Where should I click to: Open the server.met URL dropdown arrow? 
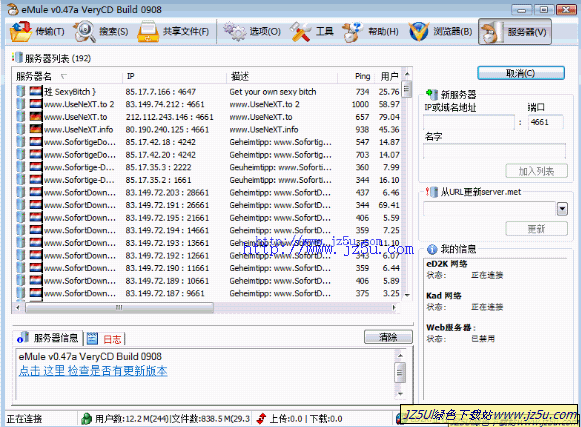click(x=562, y=209)
